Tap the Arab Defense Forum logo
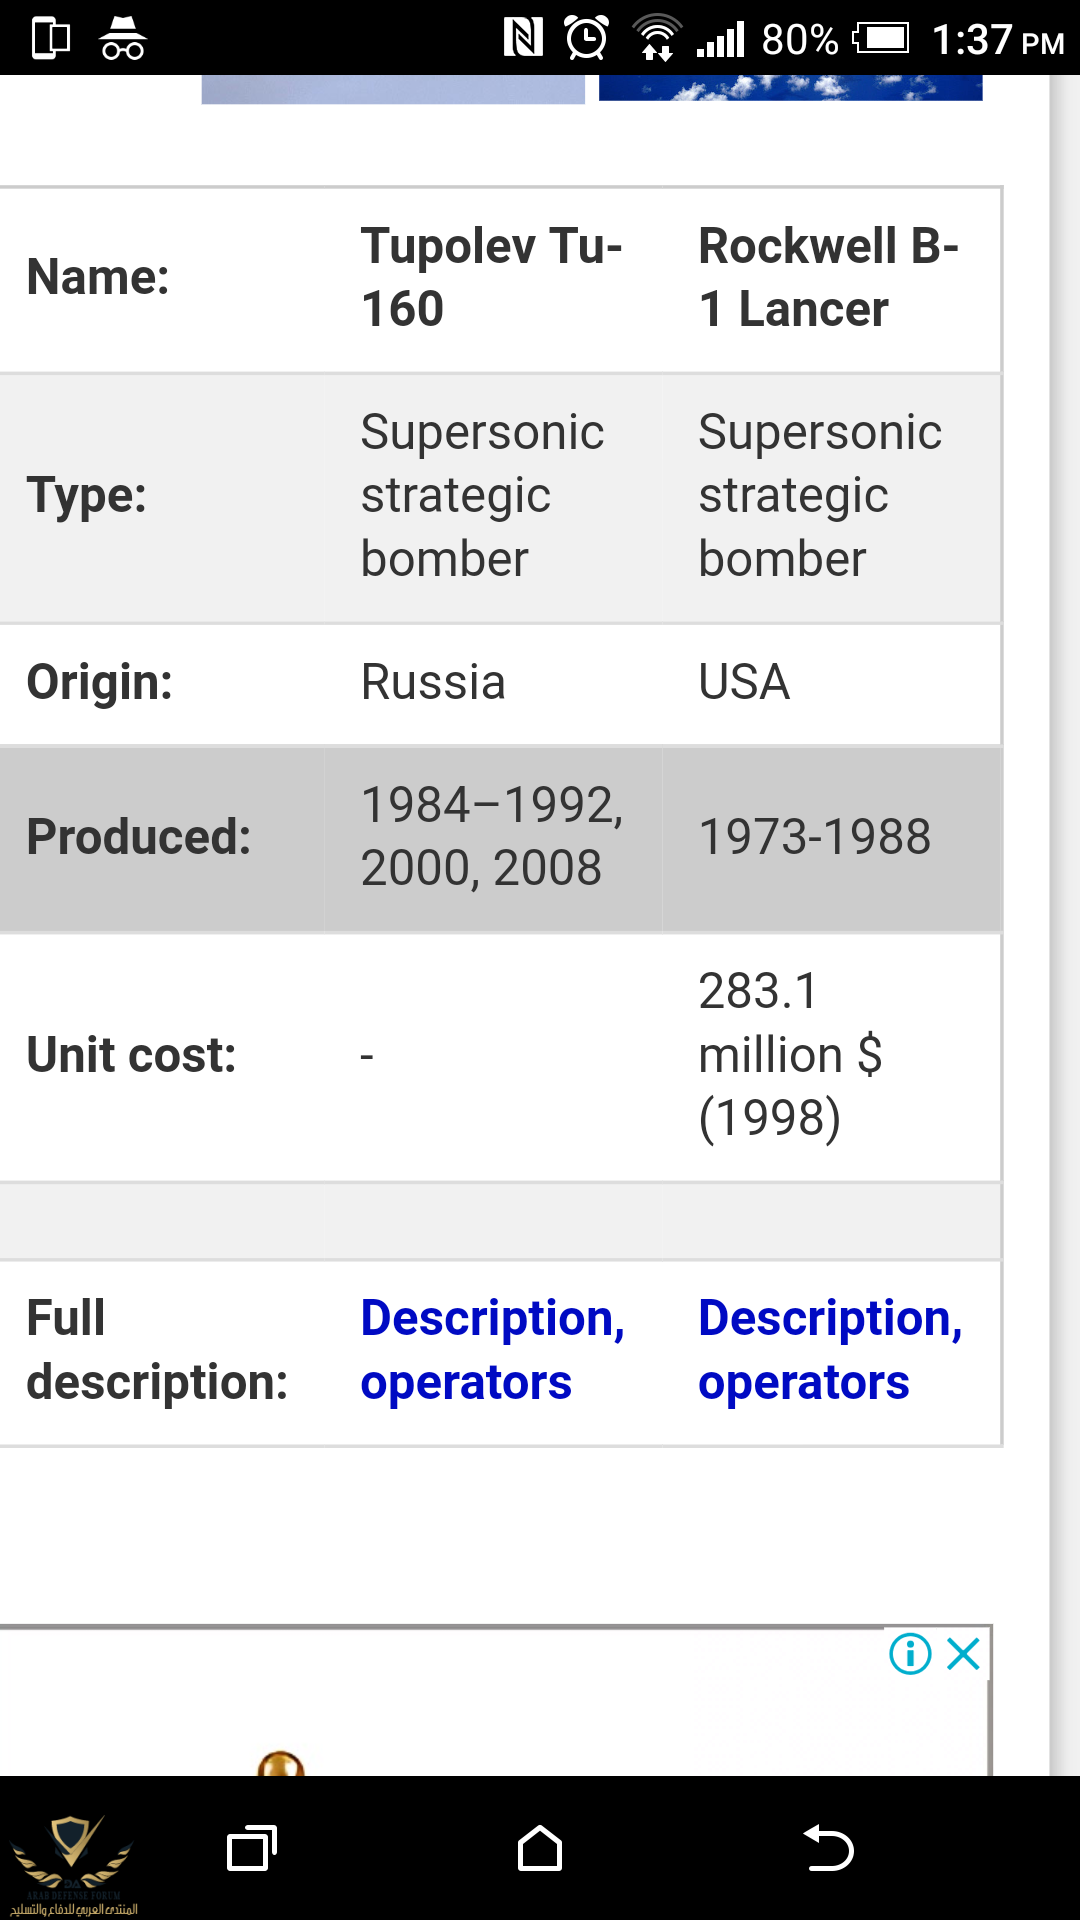Image resolution: width=1080 pixels, height=1920 pixels. (x=72, y=1864)
